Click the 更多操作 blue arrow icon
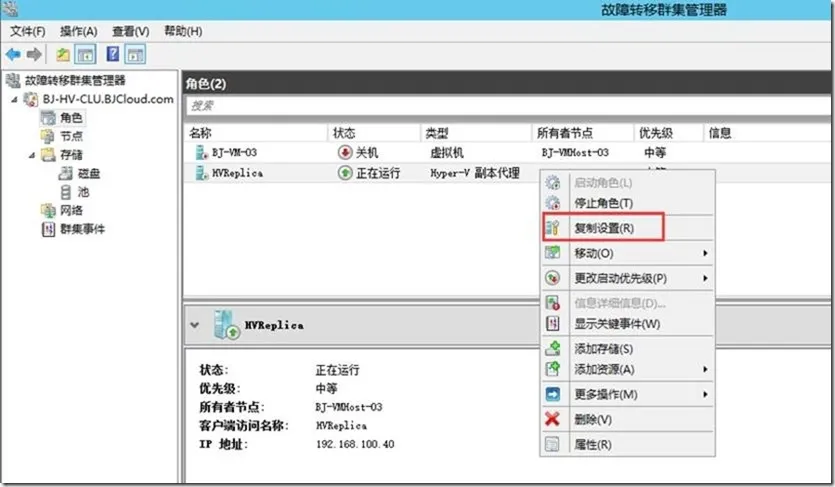Screen dimensions: 835x487 [553, 394]
